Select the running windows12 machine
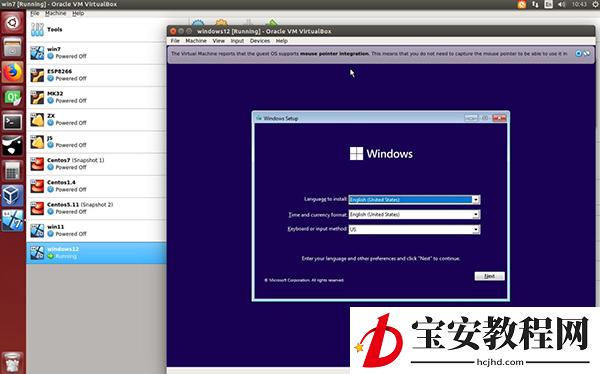Screen dimensions: 600x374 coord(96,253)
